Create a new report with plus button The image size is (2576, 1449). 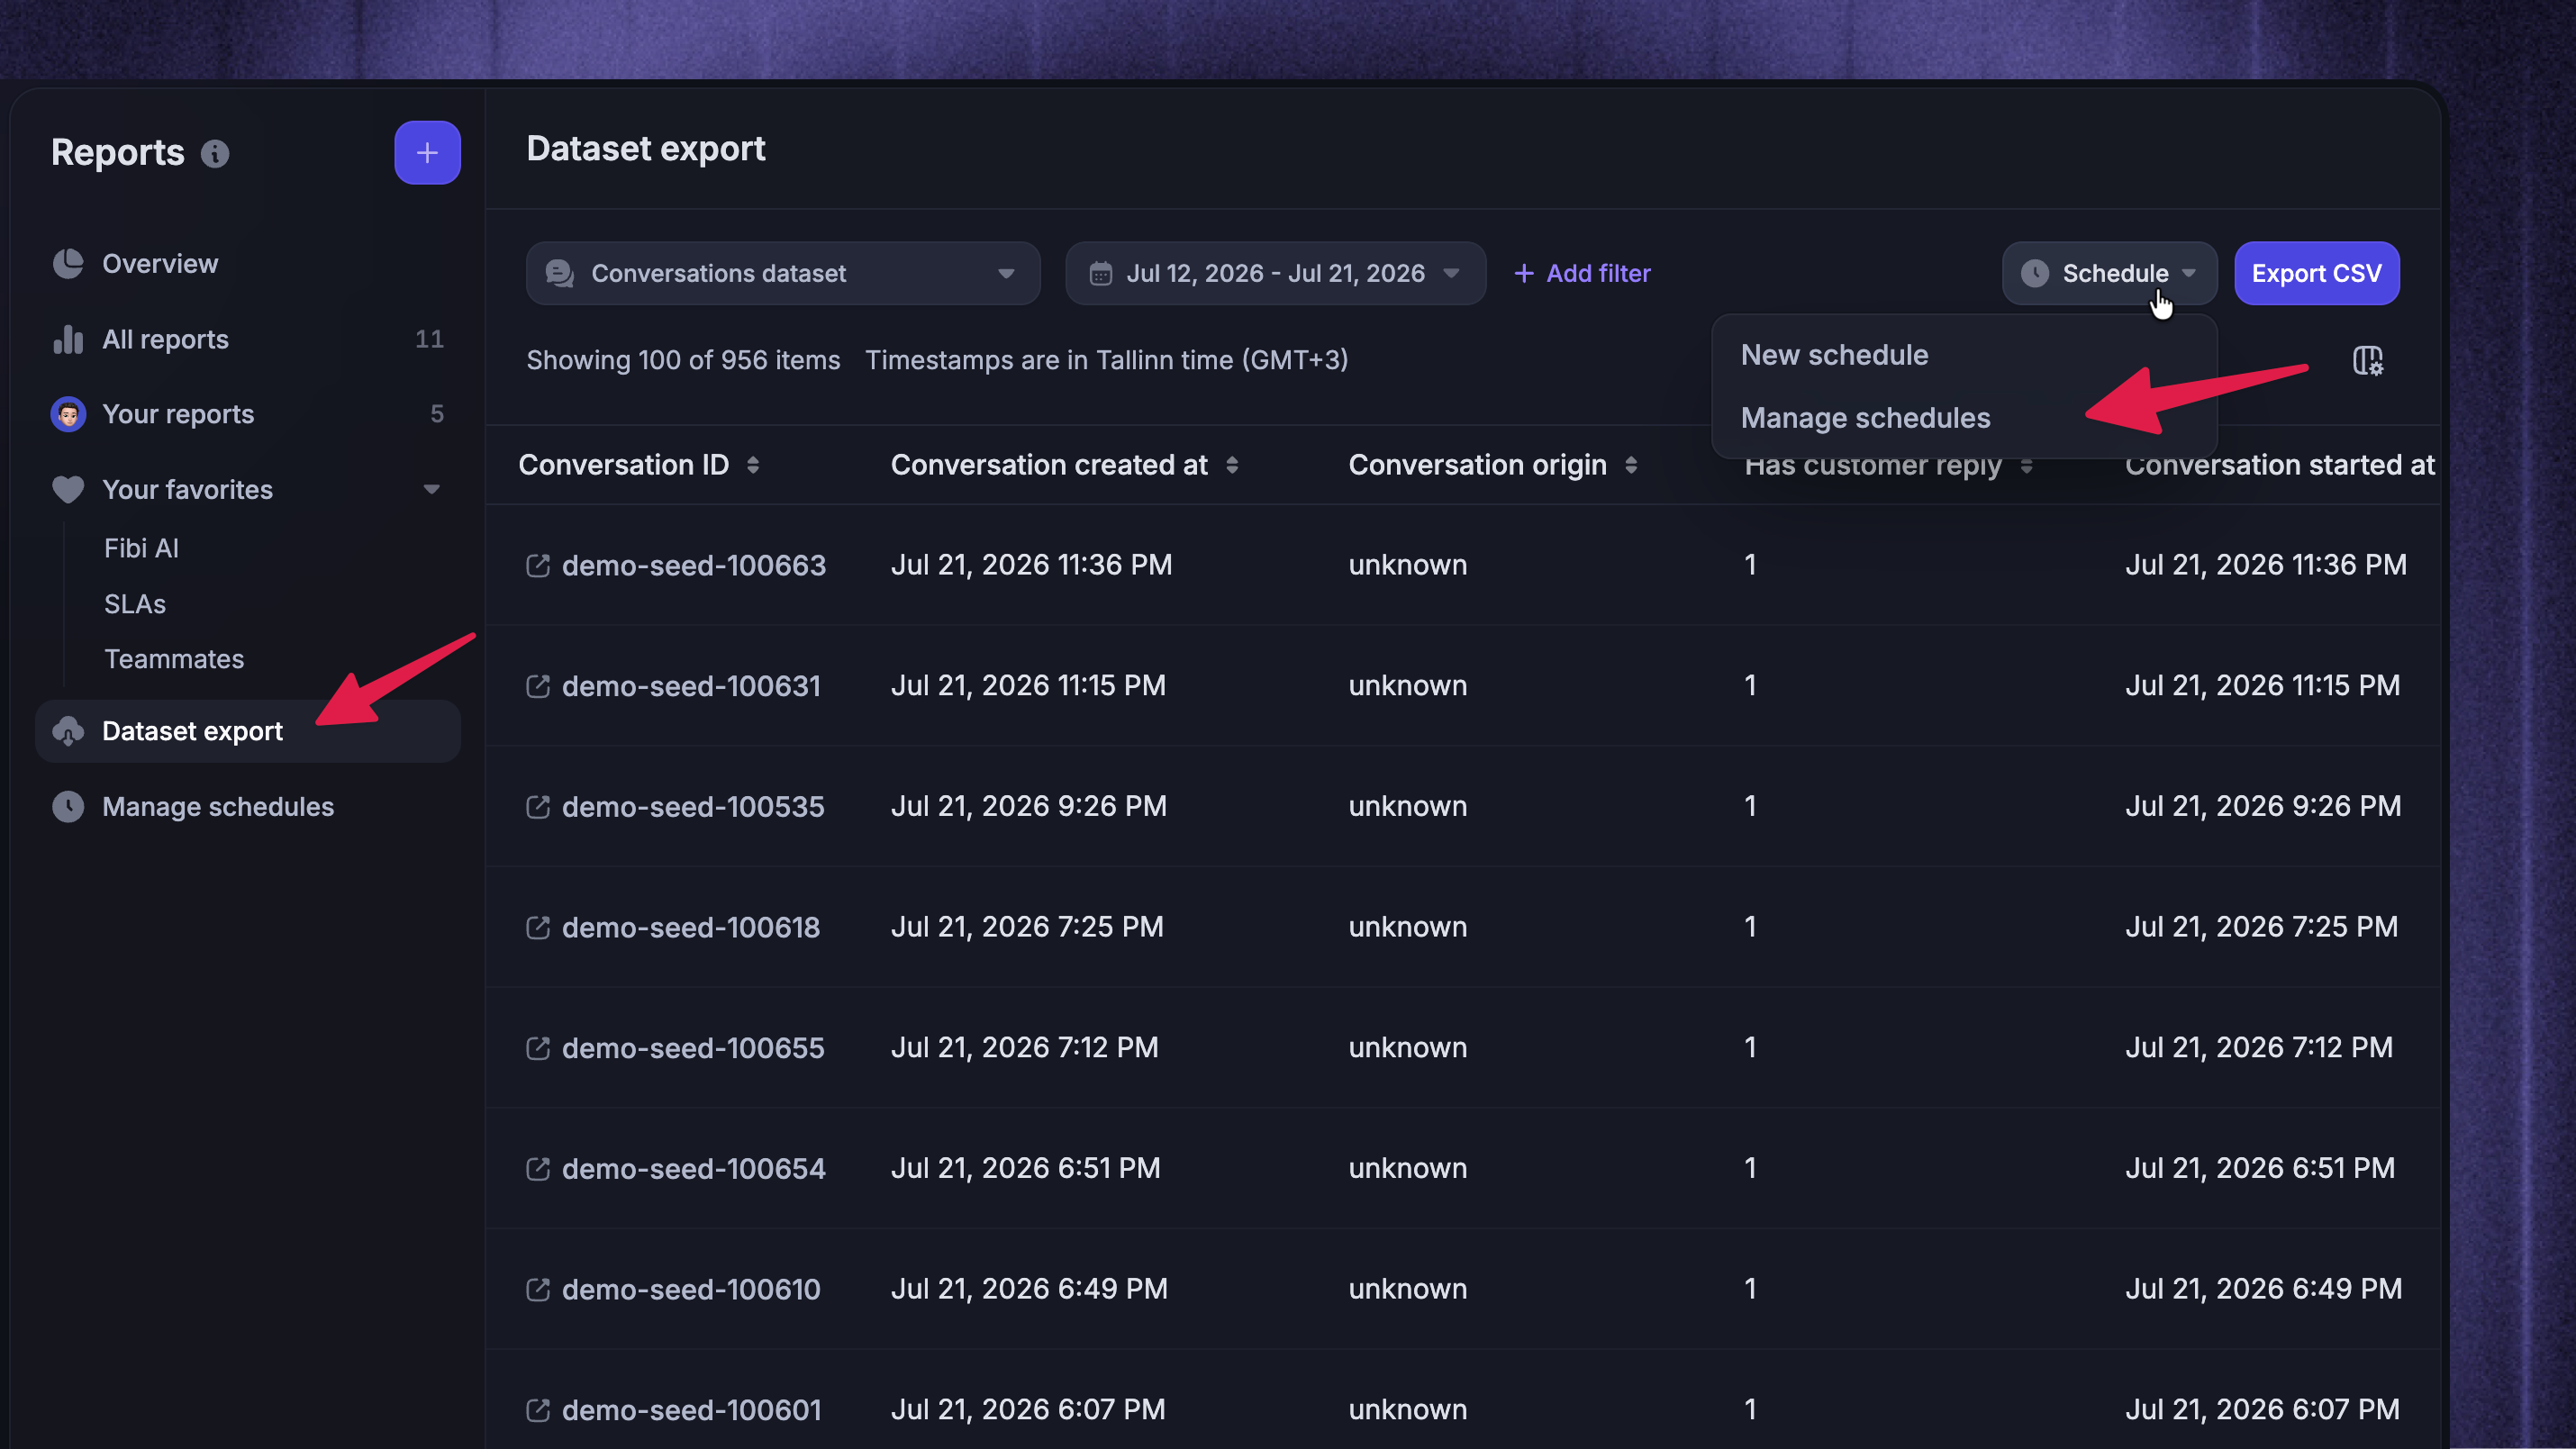coord(427,153)
